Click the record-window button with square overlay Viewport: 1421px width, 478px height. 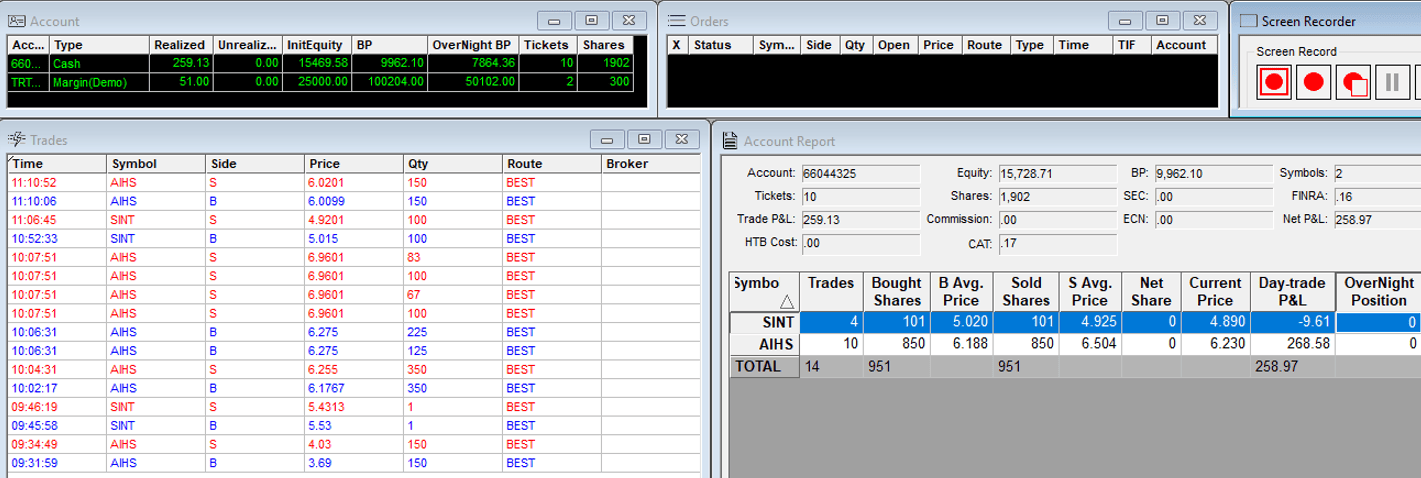pos(1353,82)
